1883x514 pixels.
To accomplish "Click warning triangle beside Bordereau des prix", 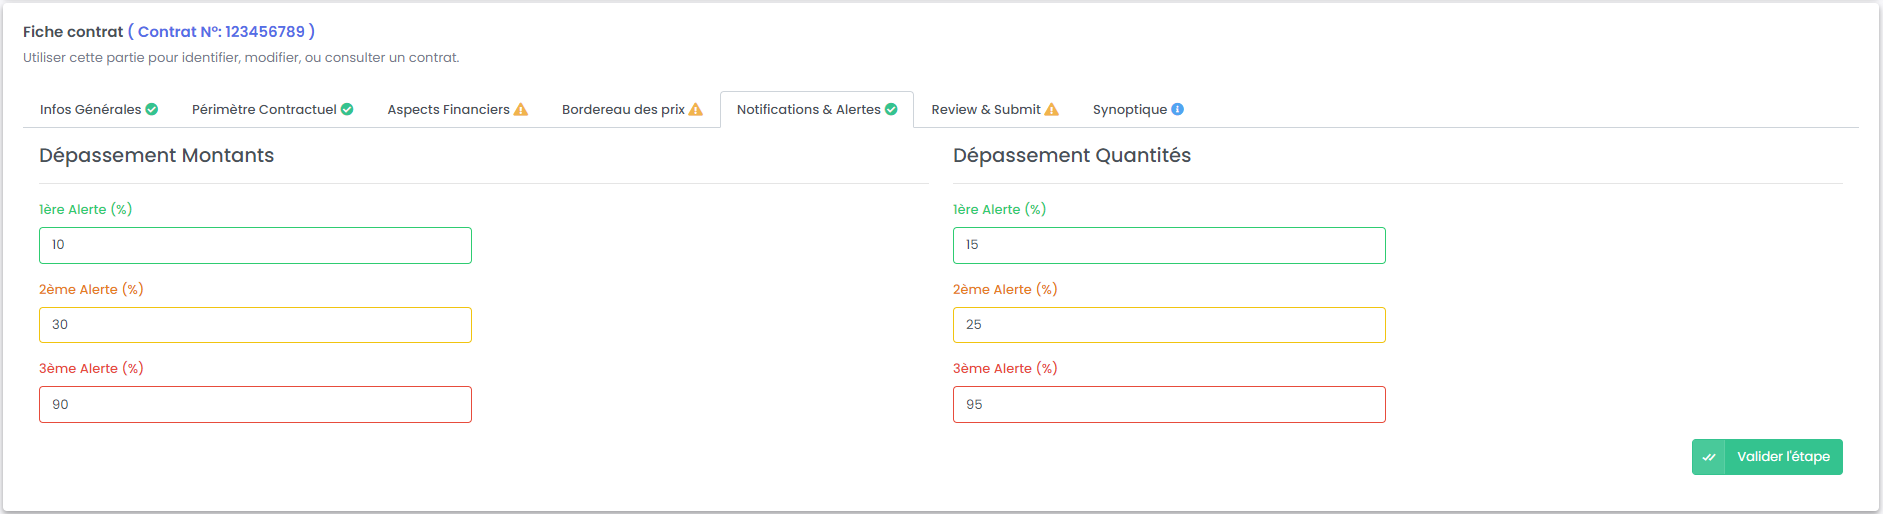I will 696,109.
